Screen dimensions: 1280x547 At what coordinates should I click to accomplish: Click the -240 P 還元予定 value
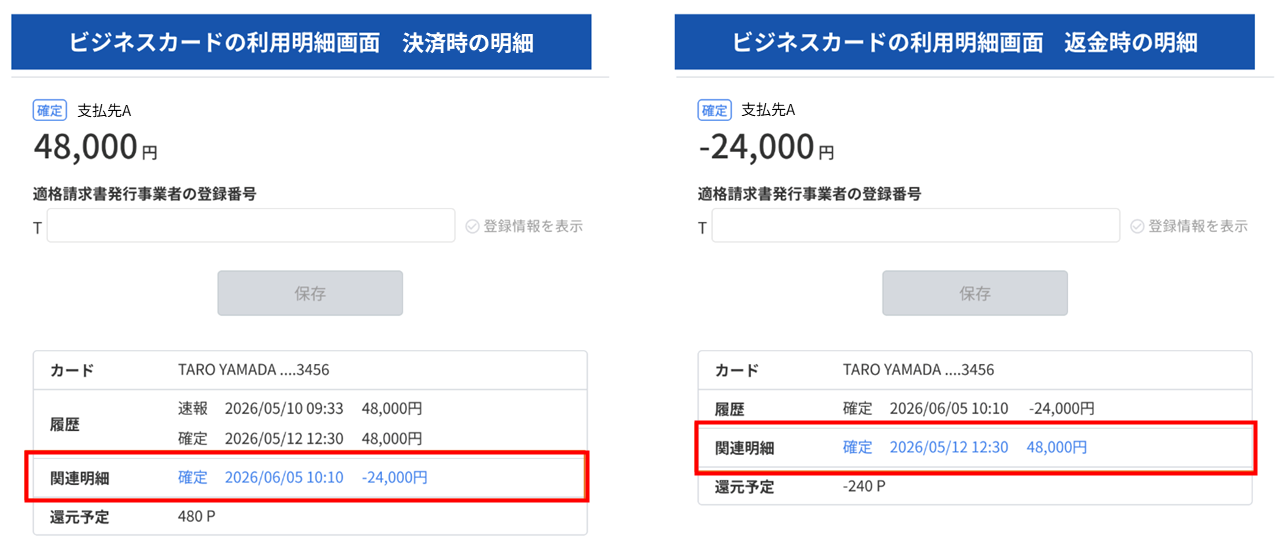tap(865, 486)
